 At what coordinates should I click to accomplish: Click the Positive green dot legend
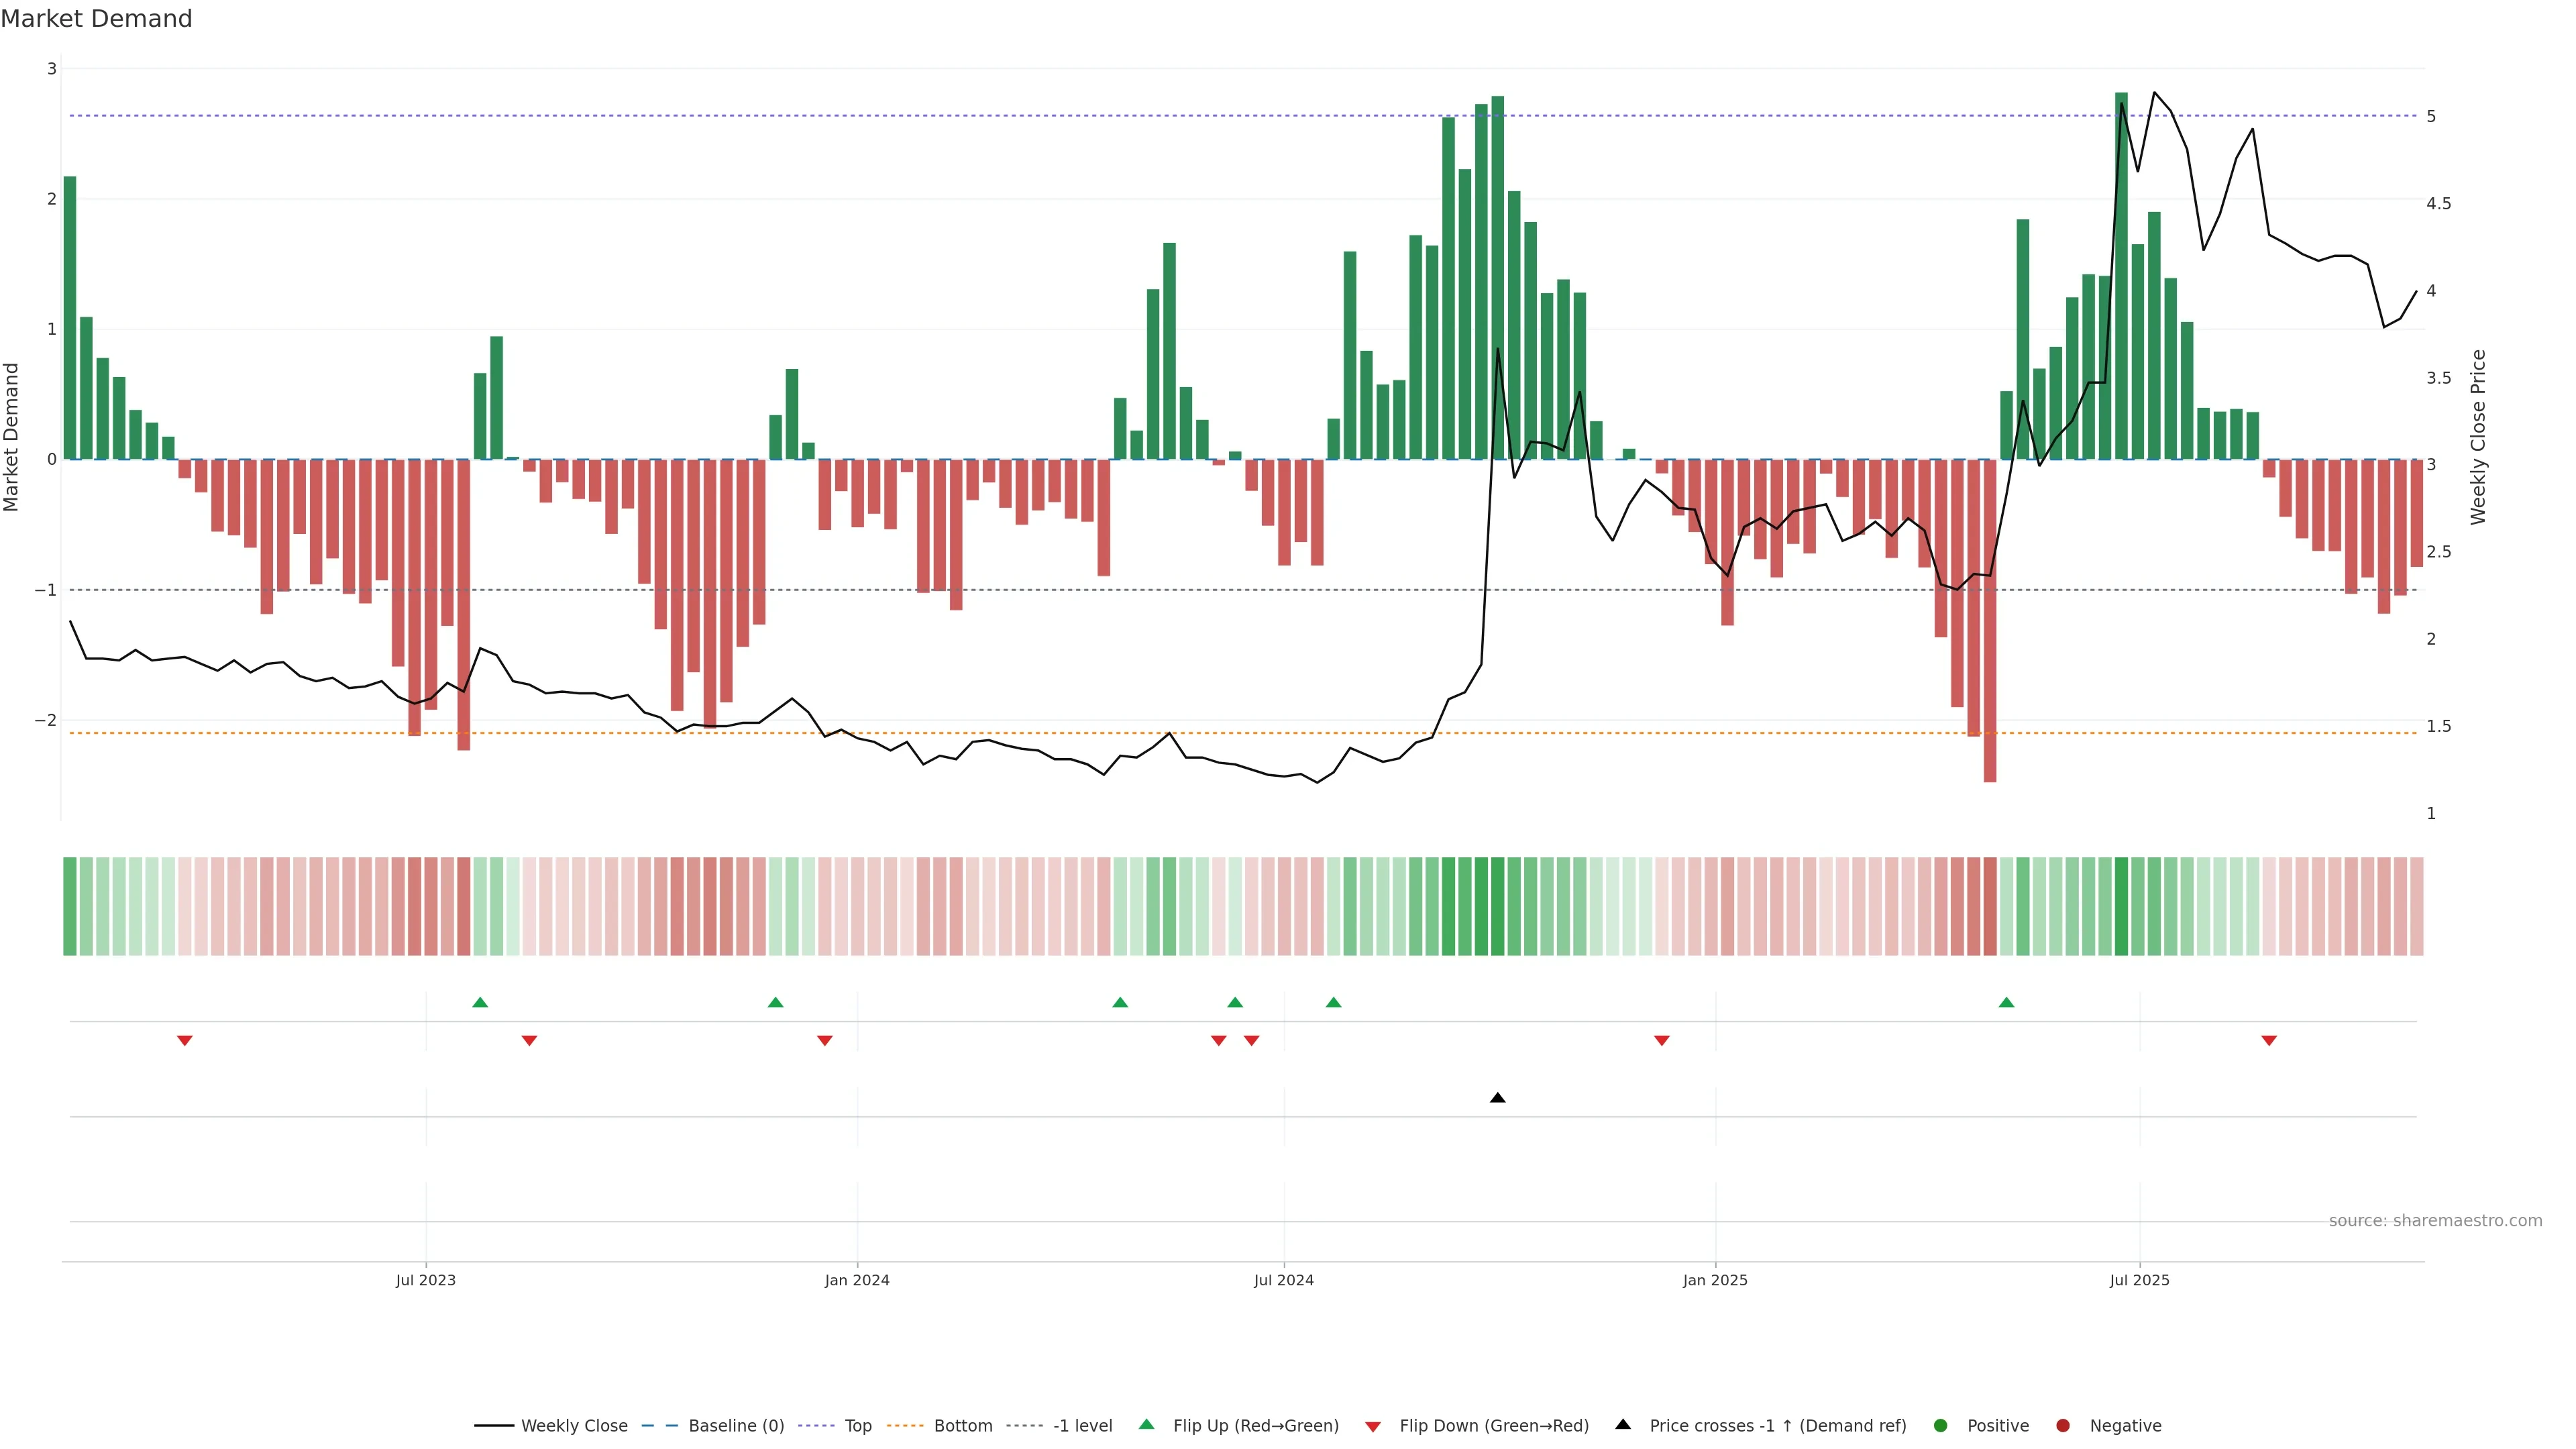(1941, 1426)
